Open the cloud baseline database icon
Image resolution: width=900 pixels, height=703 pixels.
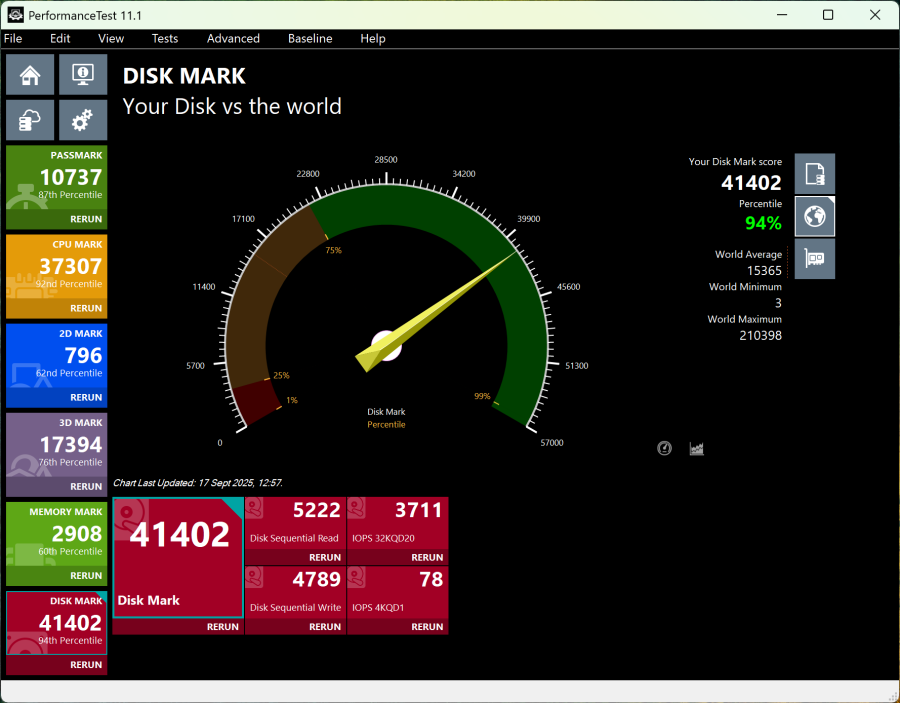click(x=30, y=120)
